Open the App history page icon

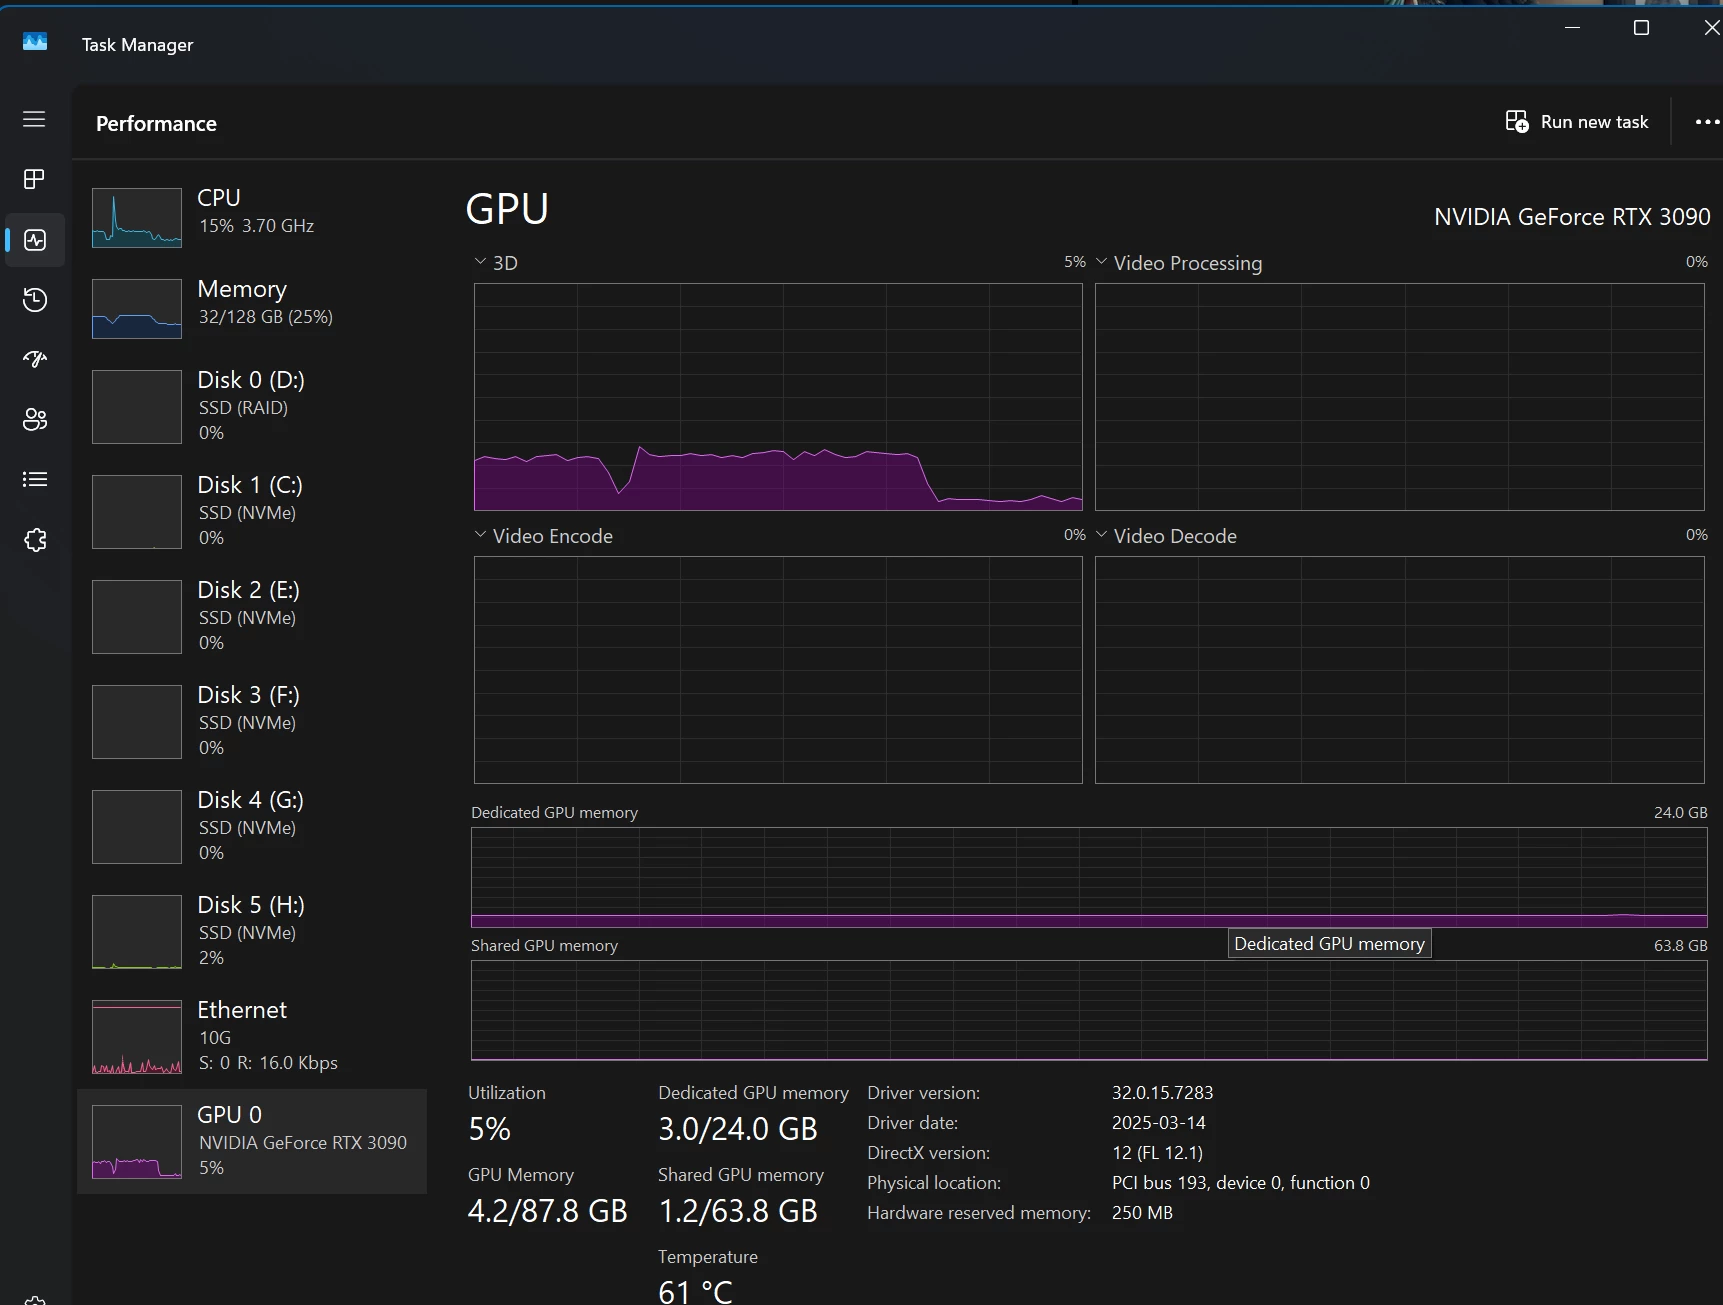[x=34, y=299]
